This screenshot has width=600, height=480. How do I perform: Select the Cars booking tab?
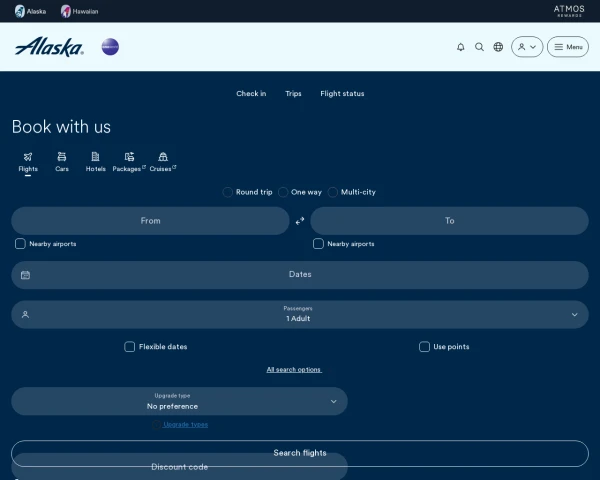[62, 162]
